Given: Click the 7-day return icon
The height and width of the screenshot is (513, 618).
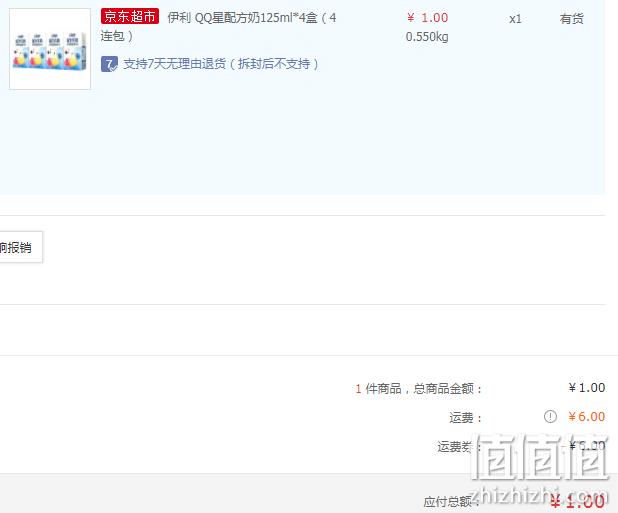Looking at the screenshot, I should pyautogui.click(x=109, y=64).
